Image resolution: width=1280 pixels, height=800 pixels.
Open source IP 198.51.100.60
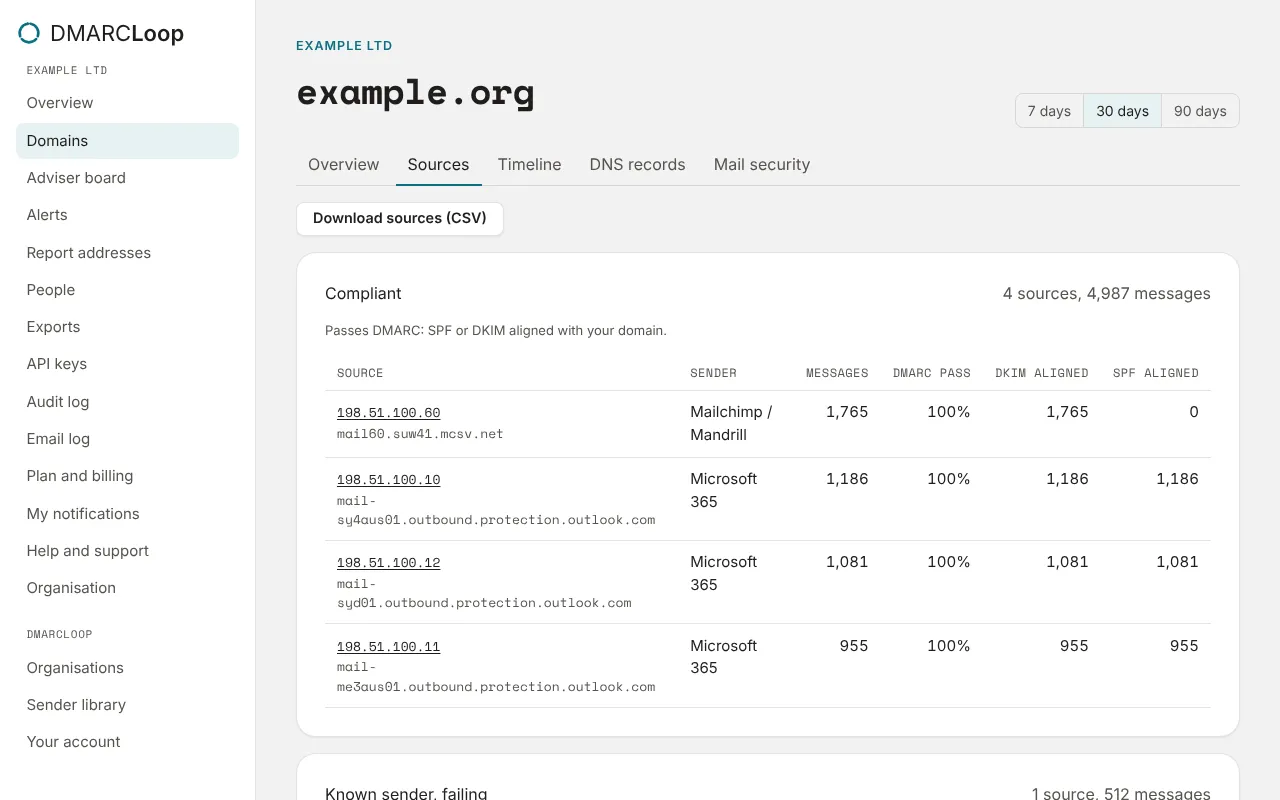(x=388, y=413)
